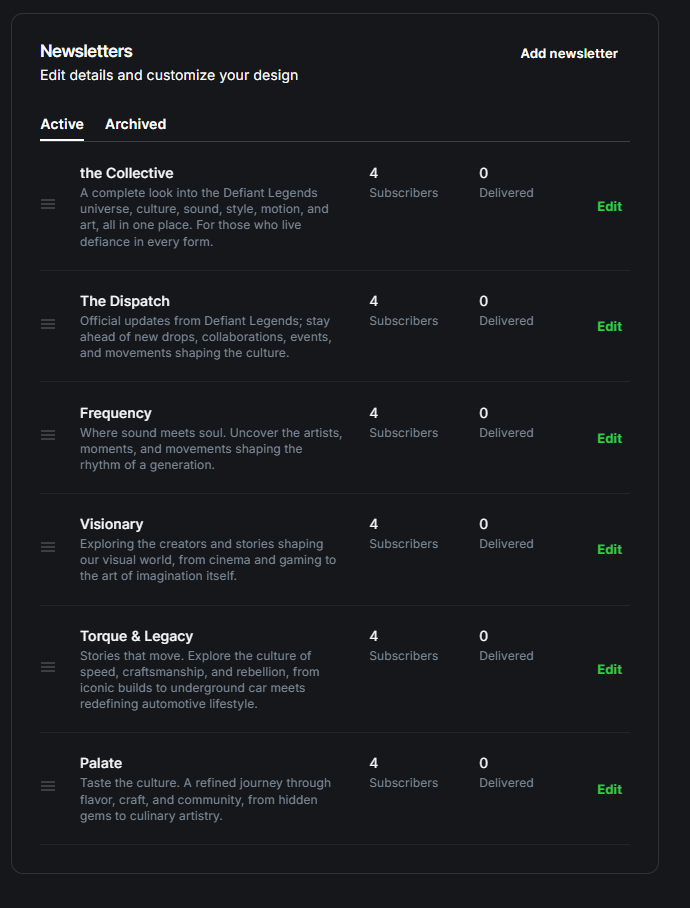Click drag handle icon beside Frequency newsletter
Image resolution: width=690 pixels, height=908 pixels.
tap(48, 435)
